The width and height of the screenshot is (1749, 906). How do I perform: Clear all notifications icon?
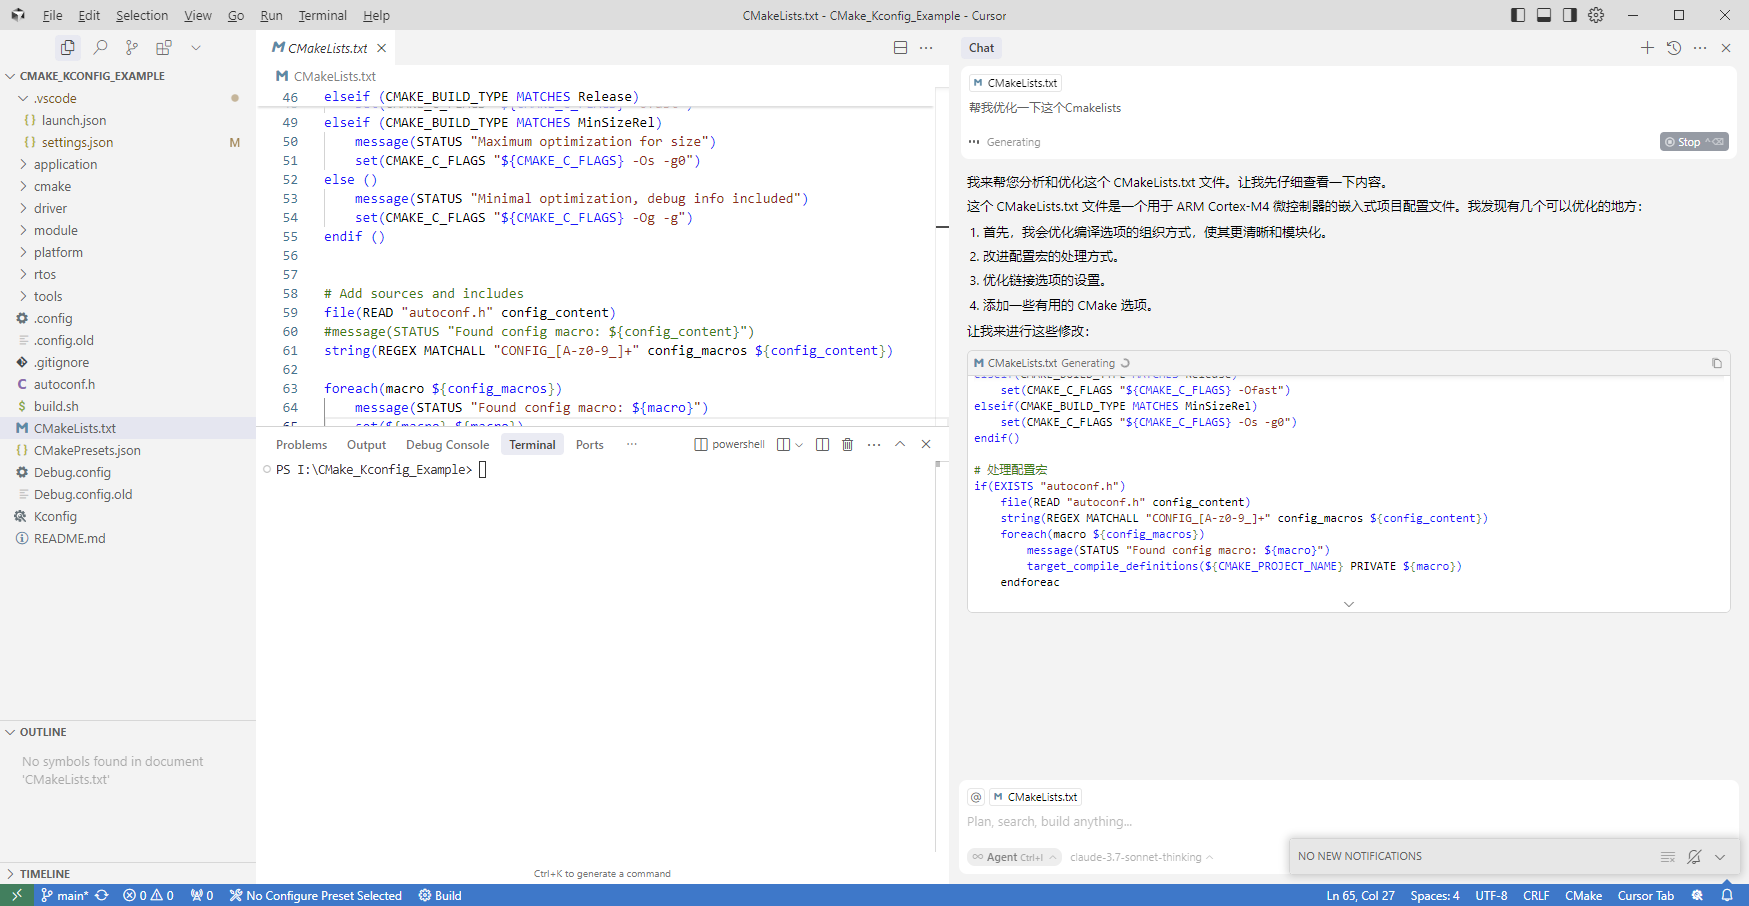[x=1668, y=857]
